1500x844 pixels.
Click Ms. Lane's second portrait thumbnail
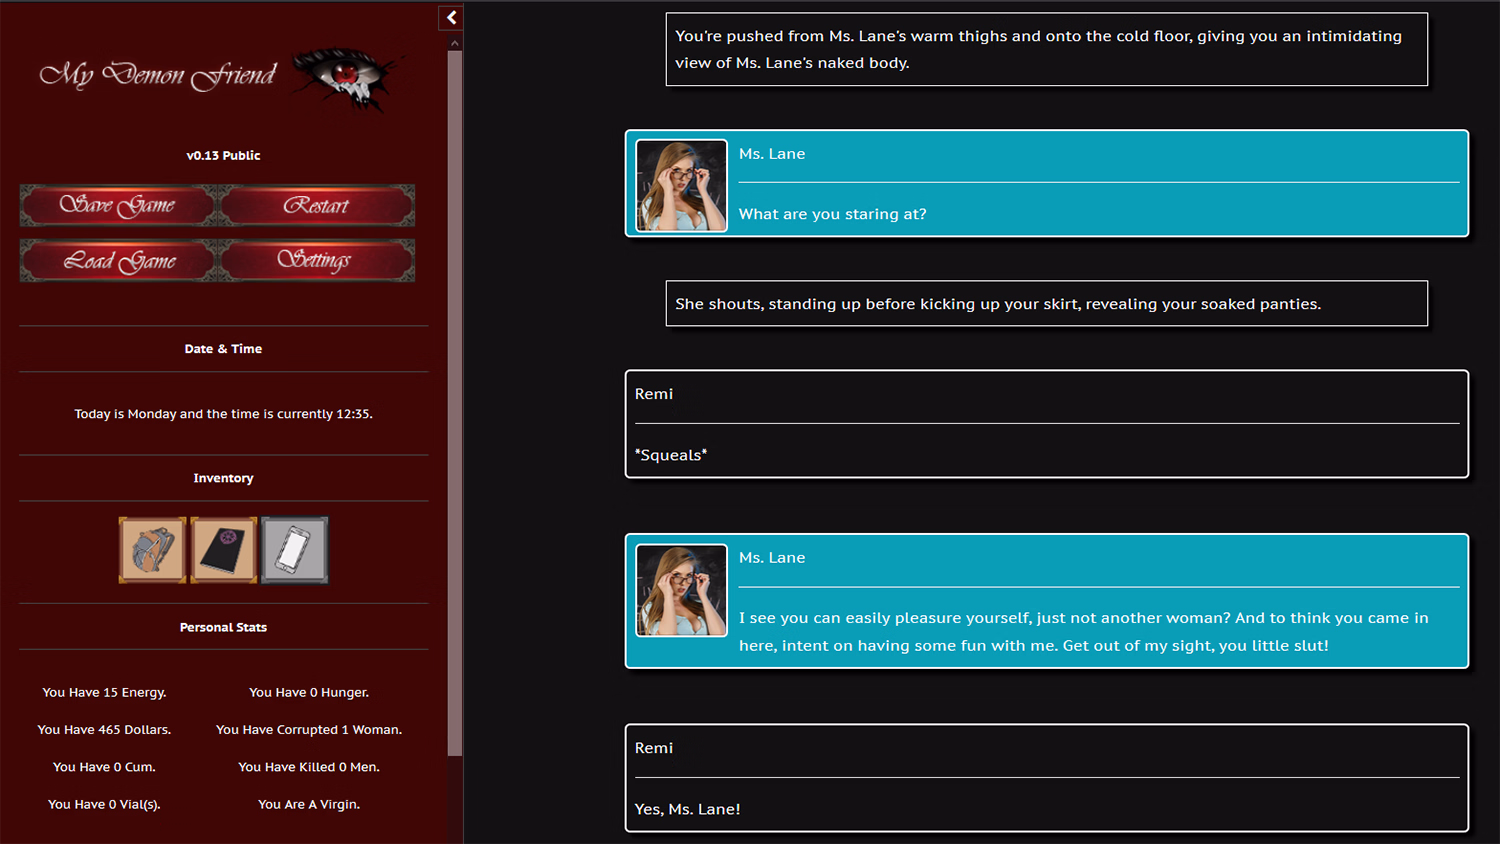pyautogui.click(x=682, y=590)
